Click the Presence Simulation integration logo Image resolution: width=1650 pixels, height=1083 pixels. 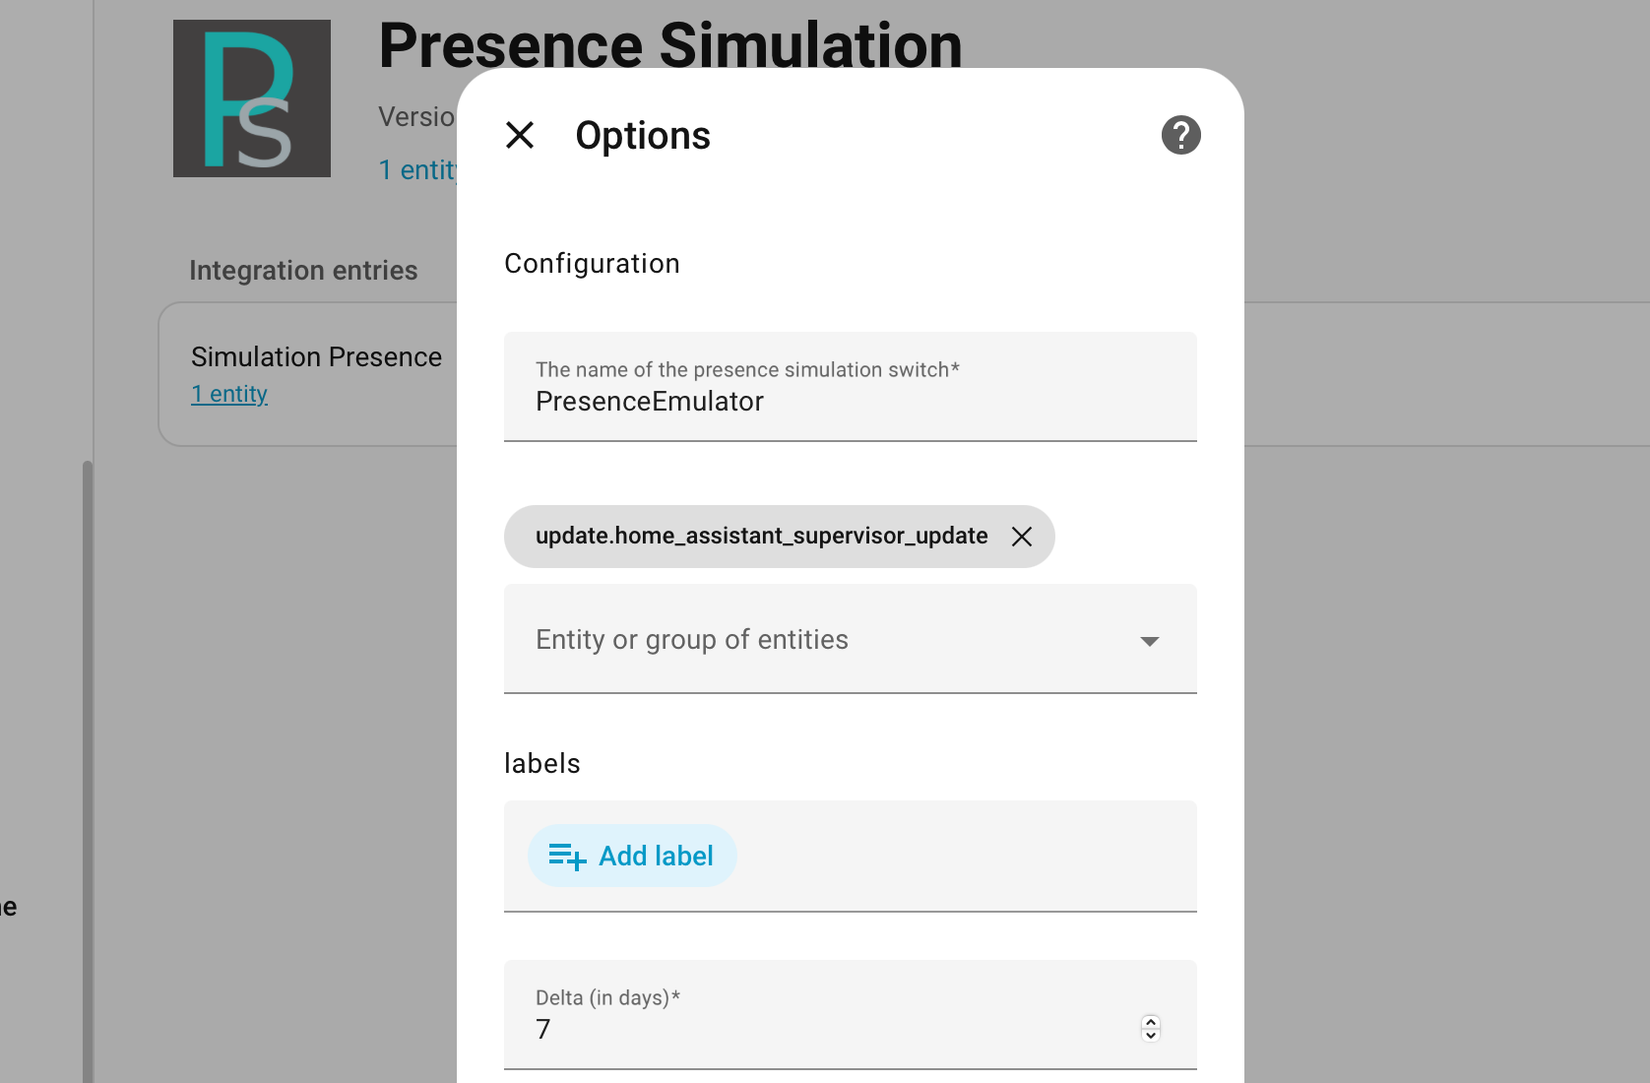[x=251, y=98]
